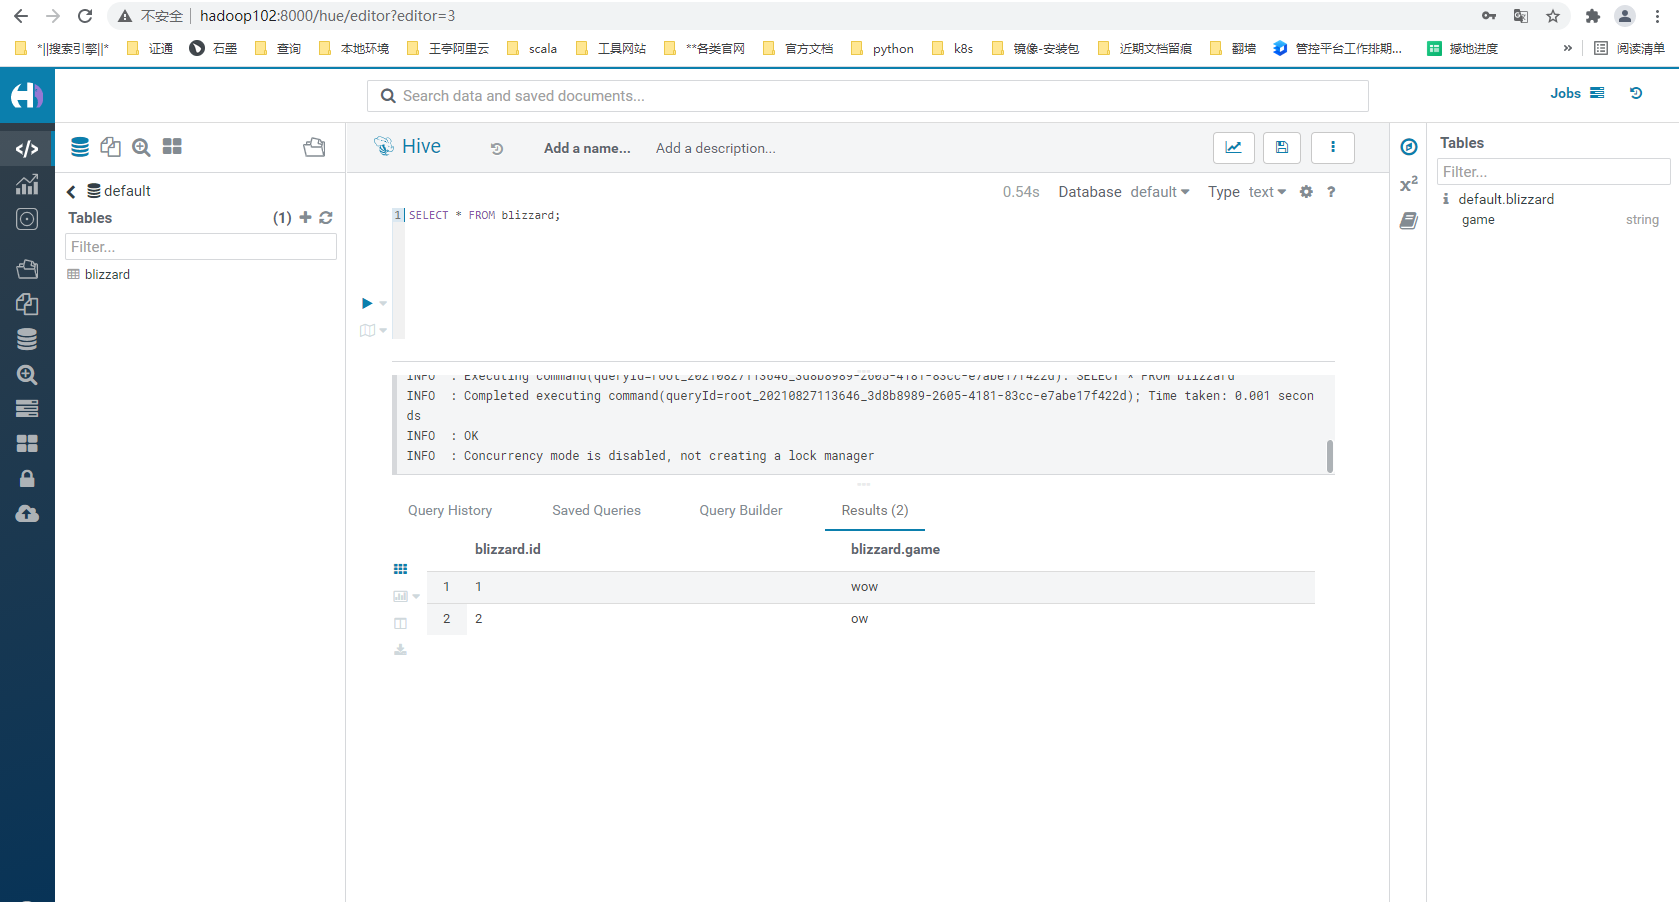Screen dimensions: 1679x902
Task: Open the three-dot editor menu
Action: click(x=1333, y=148)
